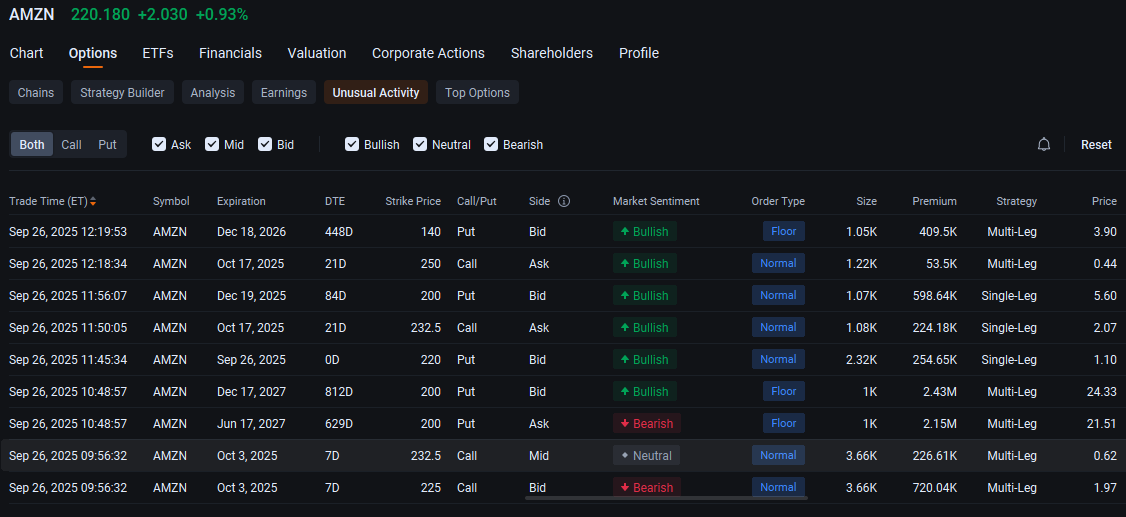Click the Market Sentiment column header

[x=656, y=201]
